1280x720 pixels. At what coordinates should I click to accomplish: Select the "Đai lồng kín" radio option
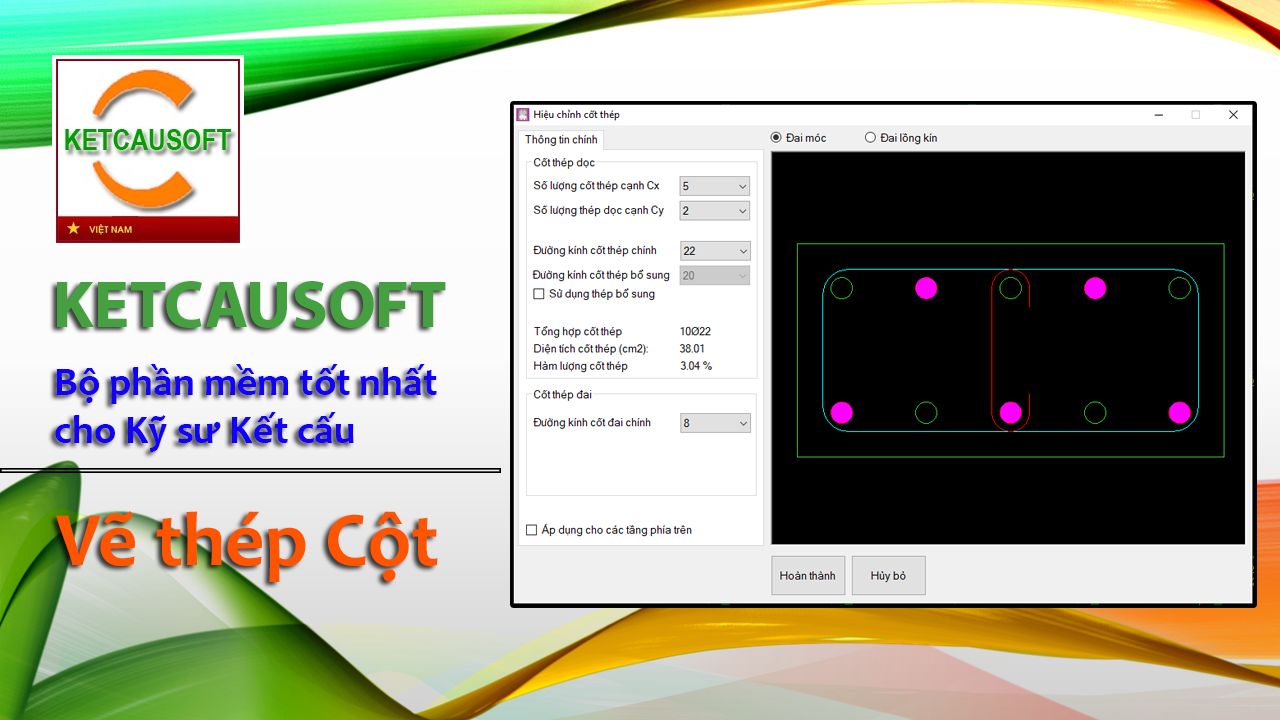click(x=870, y=138)
